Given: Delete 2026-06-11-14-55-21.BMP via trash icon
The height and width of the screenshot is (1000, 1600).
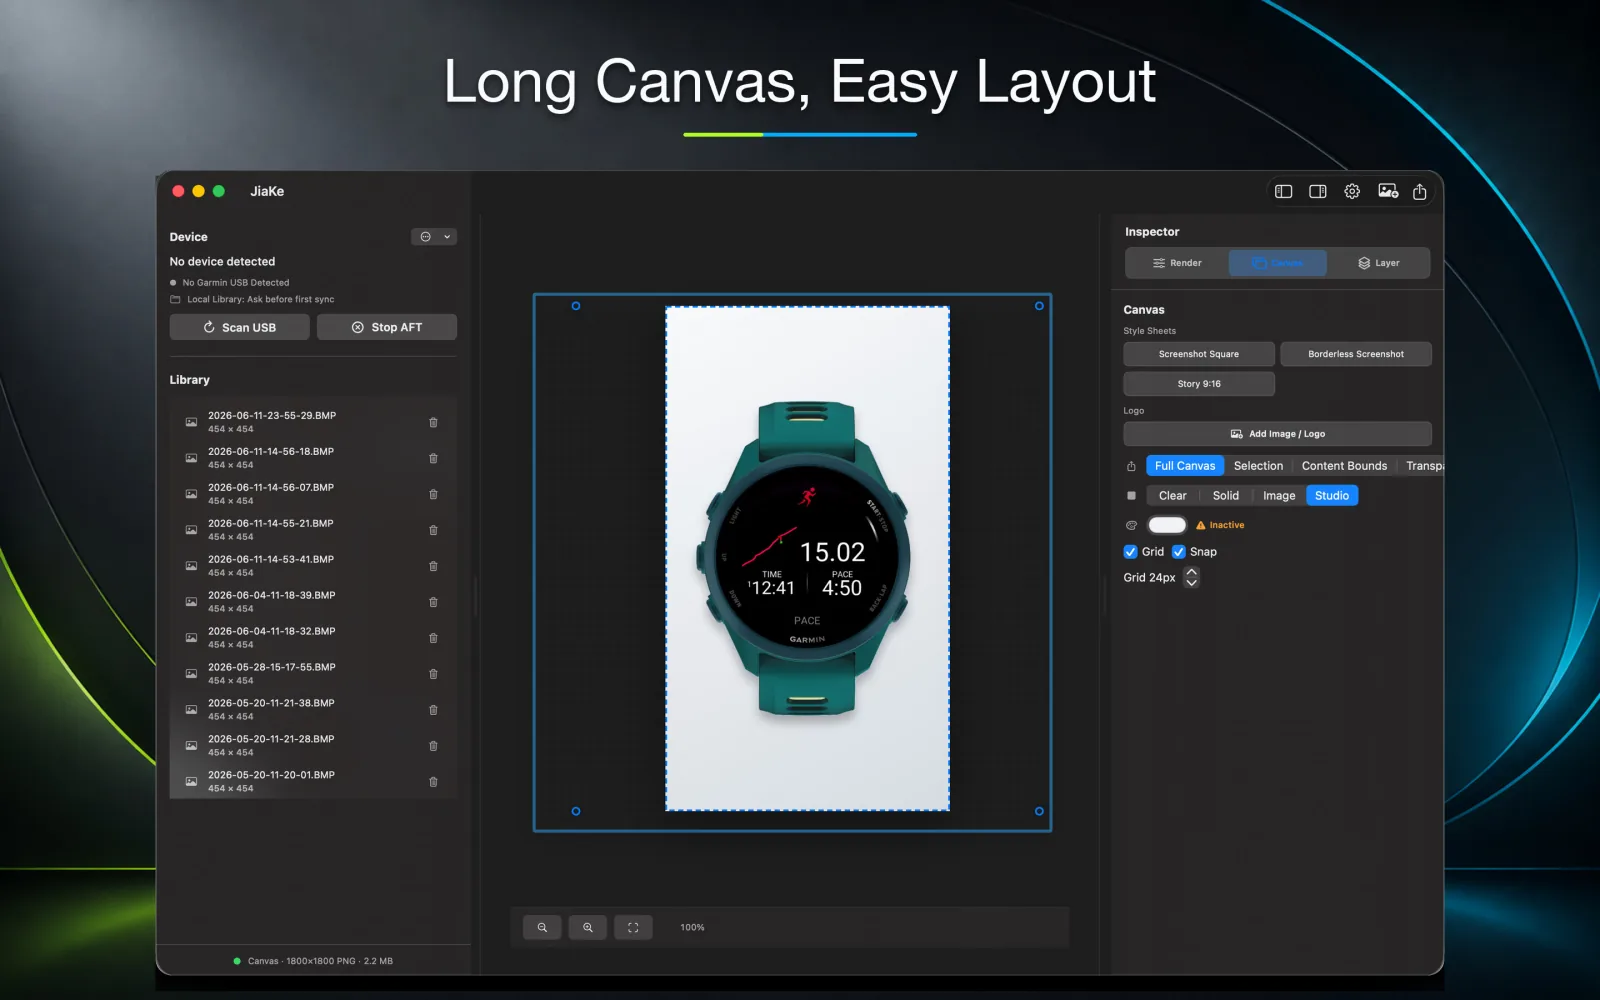Looking at the screenshot, I should coord(433,530).
